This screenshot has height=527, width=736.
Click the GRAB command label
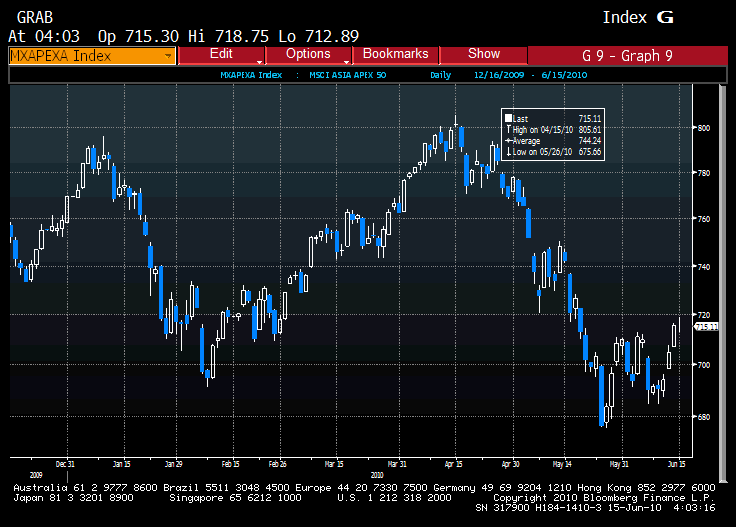(x=35, y=18)
